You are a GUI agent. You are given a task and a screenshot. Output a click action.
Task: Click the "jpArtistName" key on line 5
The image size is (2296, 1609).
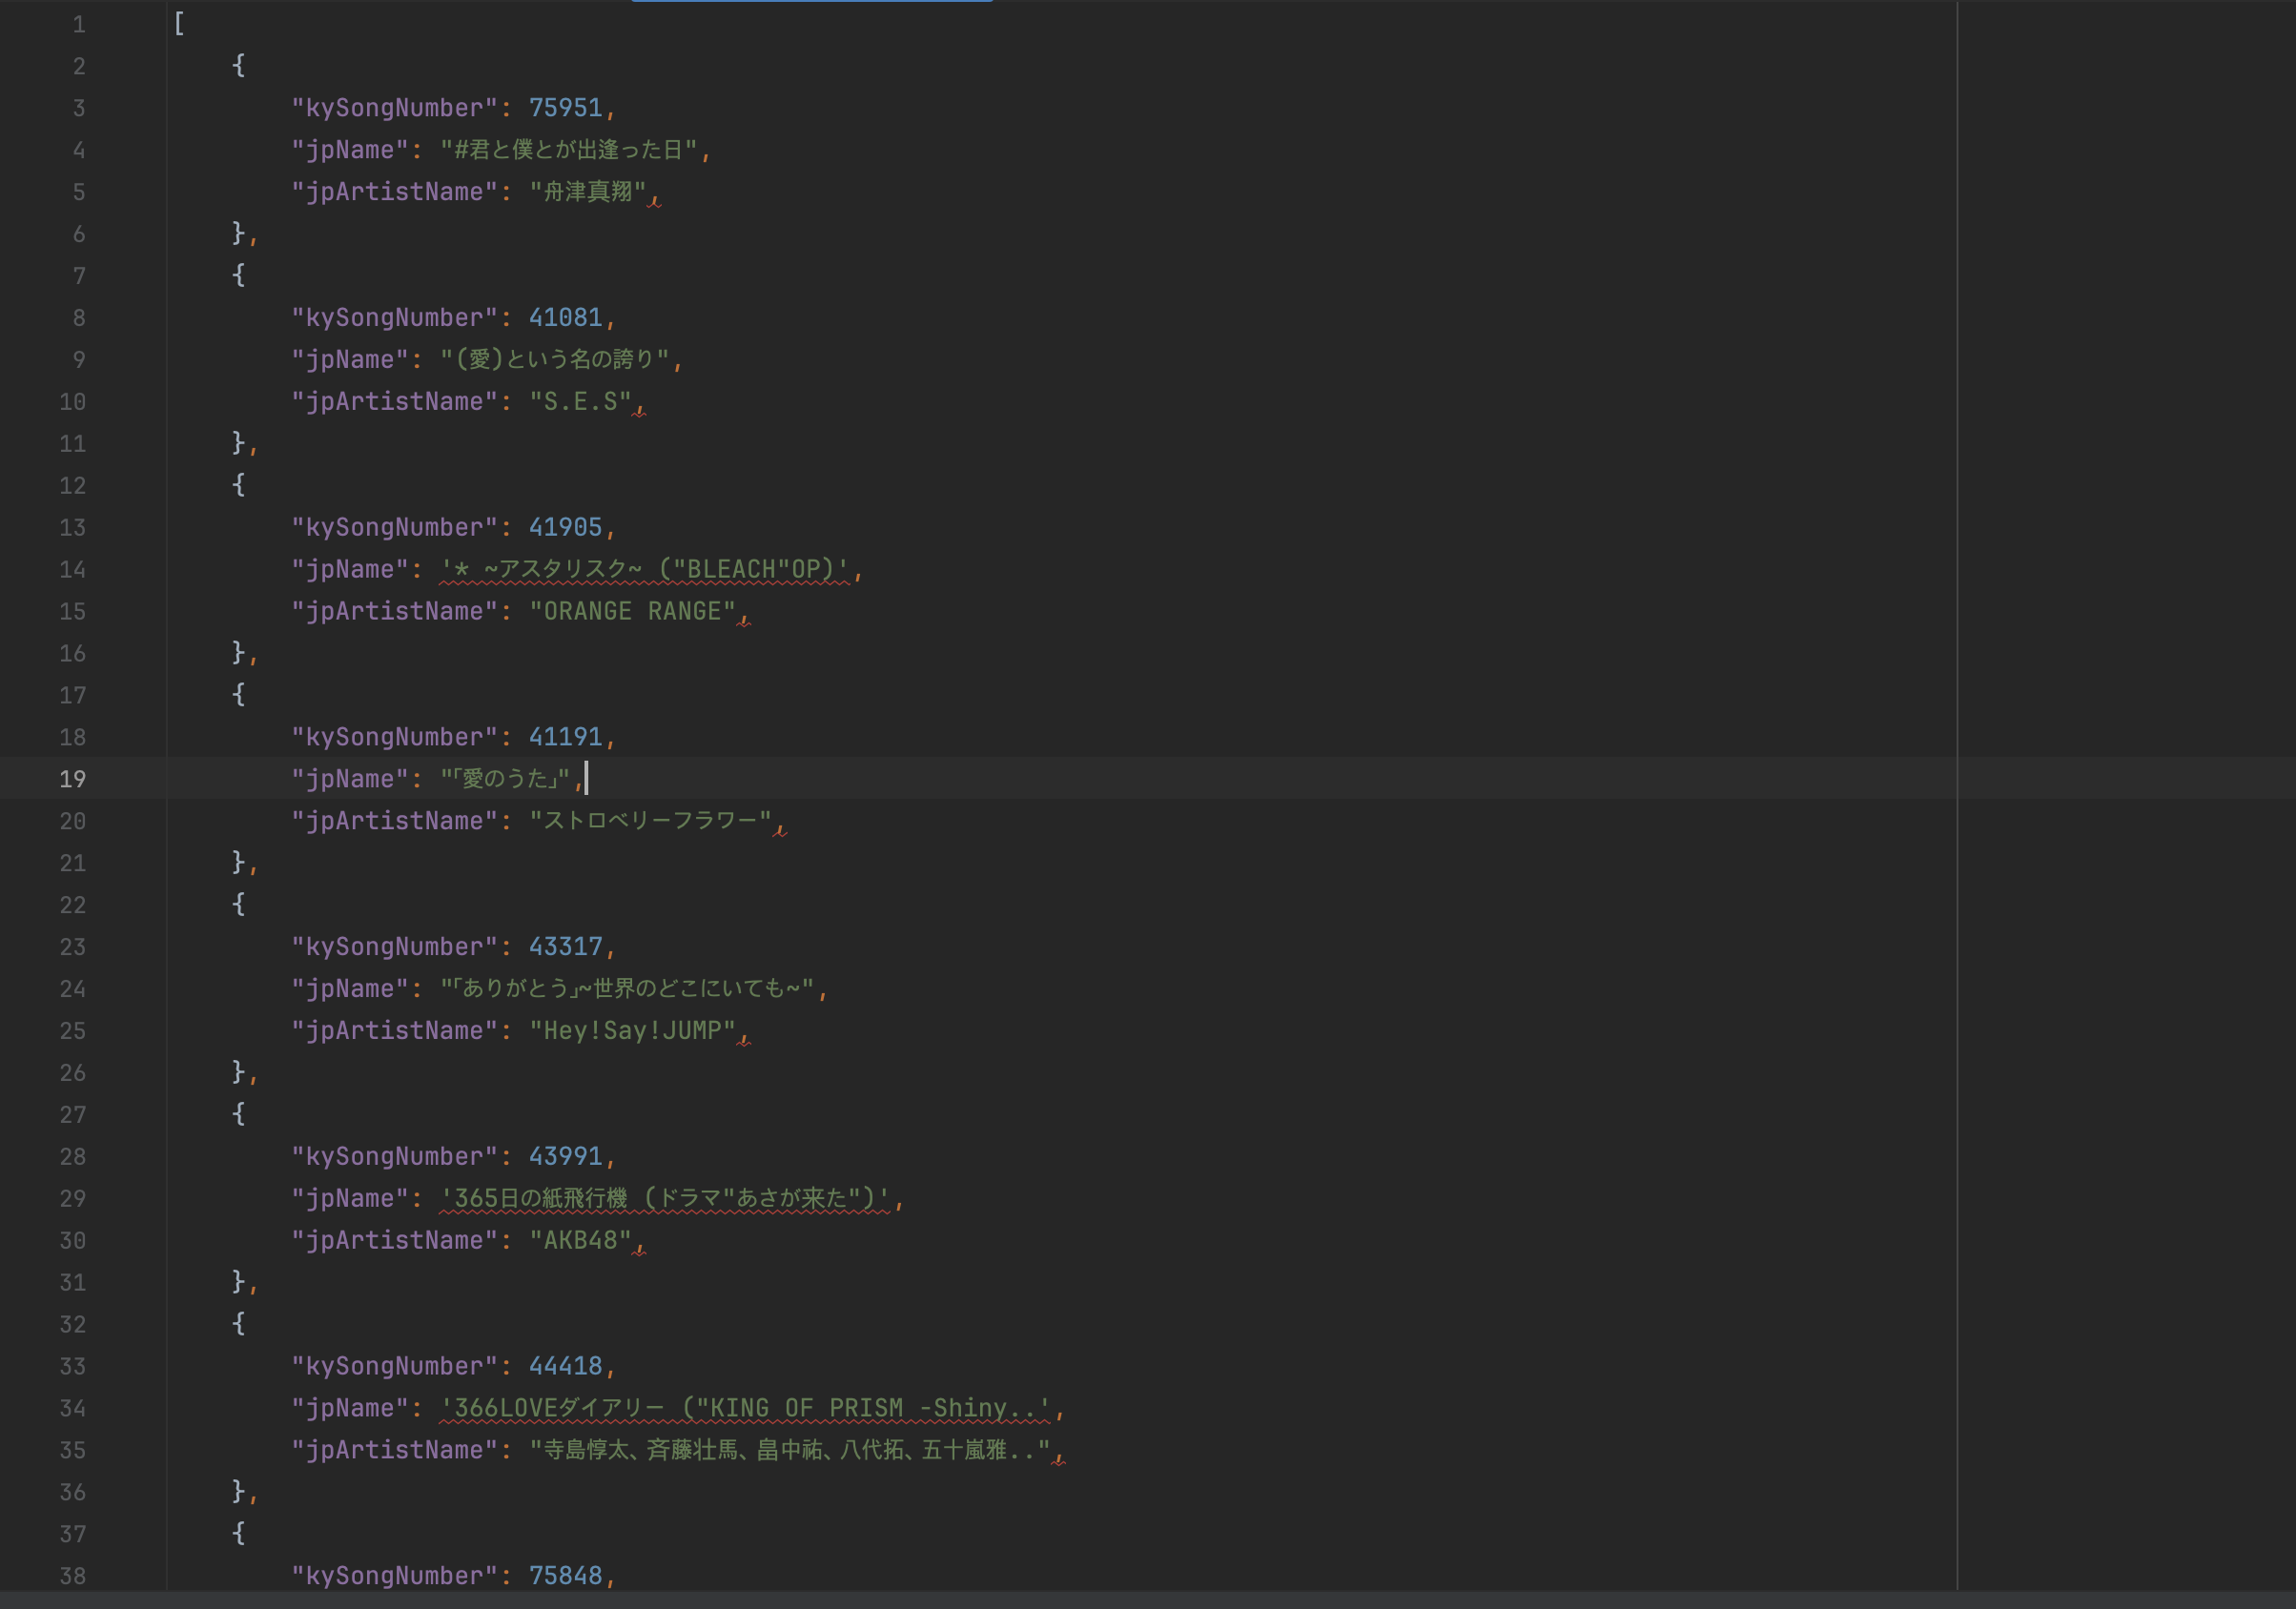394,192
